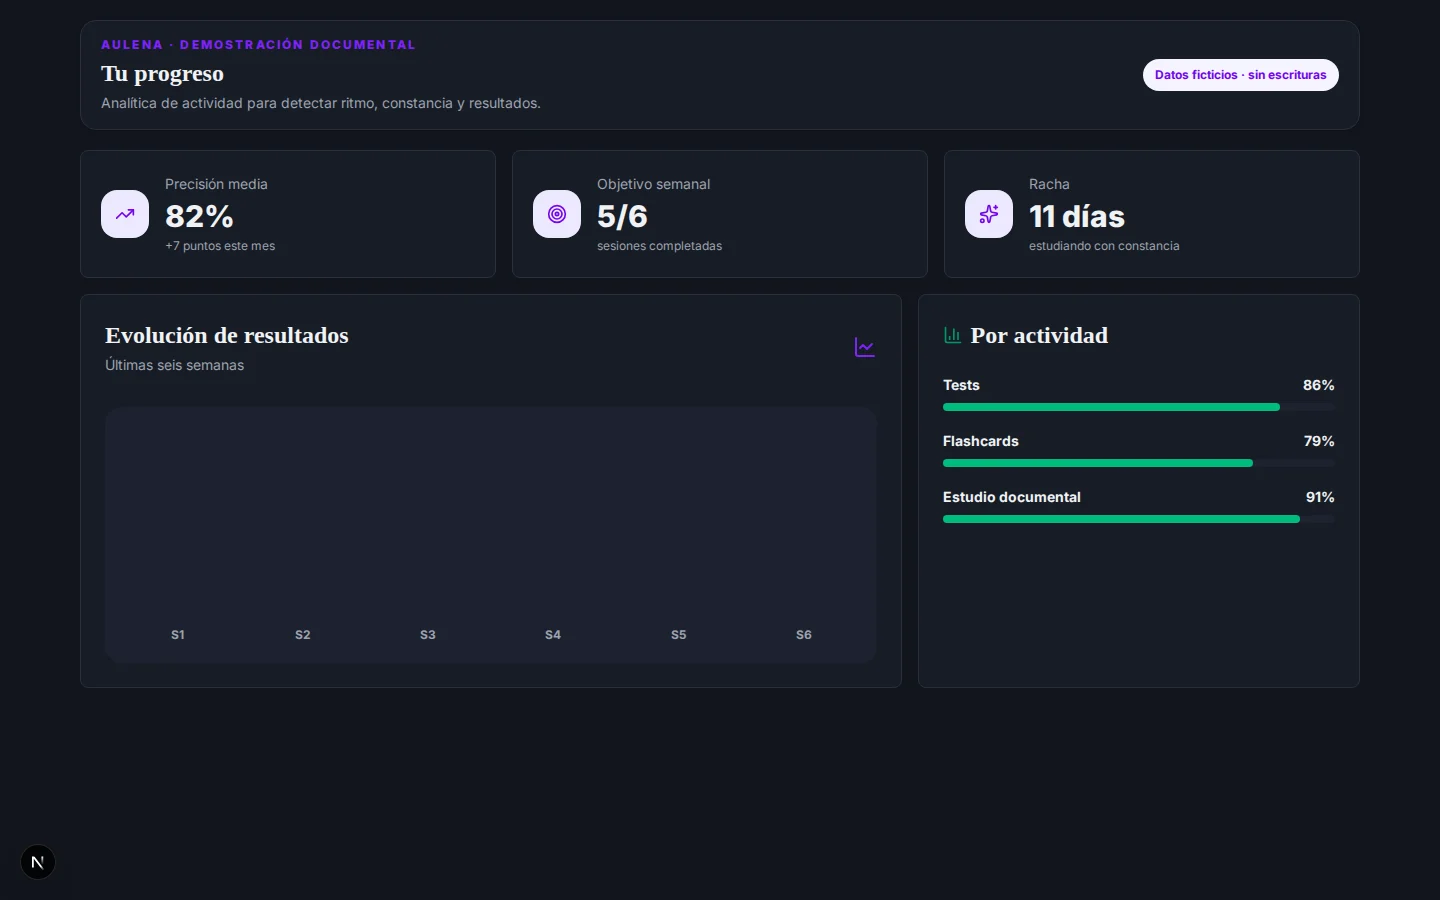Viewport: 1440px width, 900px height.
Task: Click the S4 week label in chart
Action: [x=553, y=635]
